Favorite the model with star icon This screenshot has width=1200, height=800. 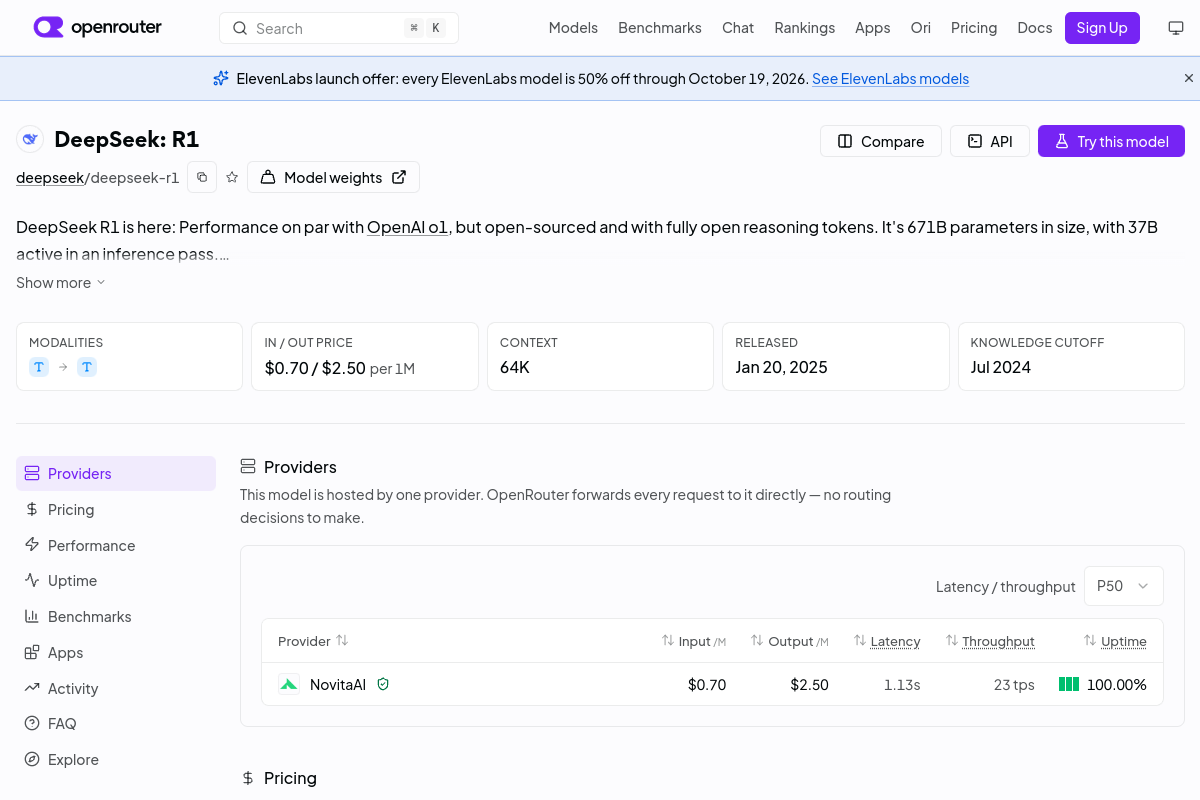click(232, 177)
